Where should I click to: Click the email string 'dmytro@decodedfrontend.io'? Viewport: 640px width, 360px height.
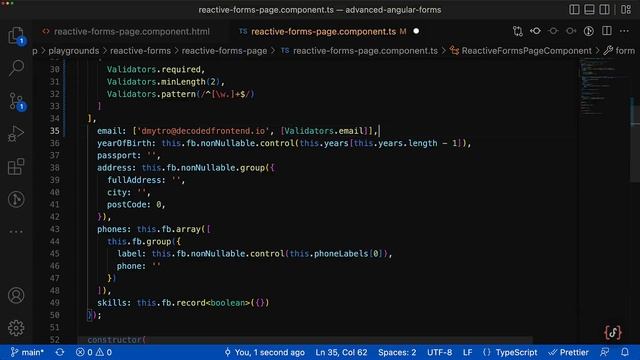click(x=203, y=131)
